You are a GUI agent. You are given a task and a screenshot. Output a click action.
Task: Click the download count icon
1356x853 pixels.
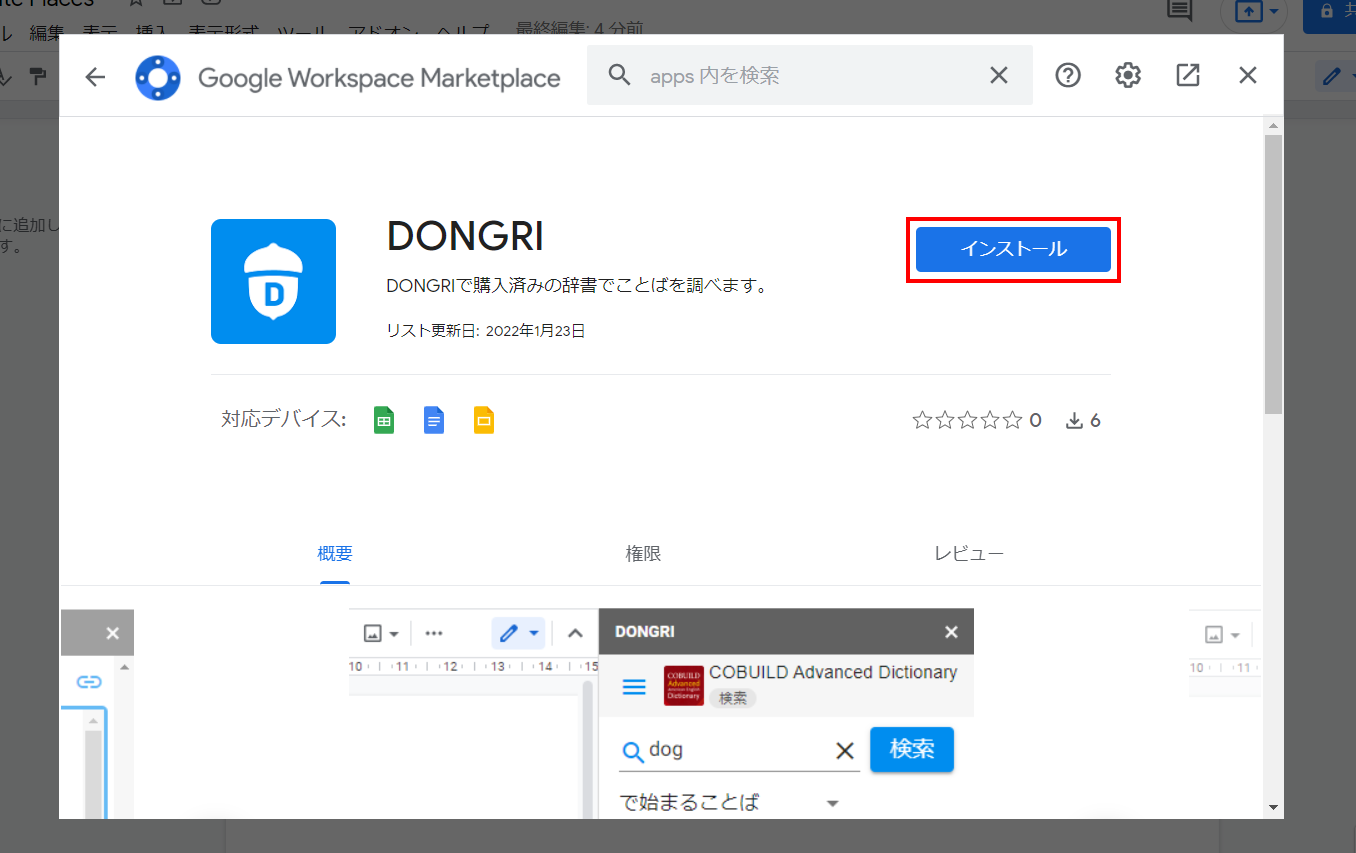(1075, 421)
